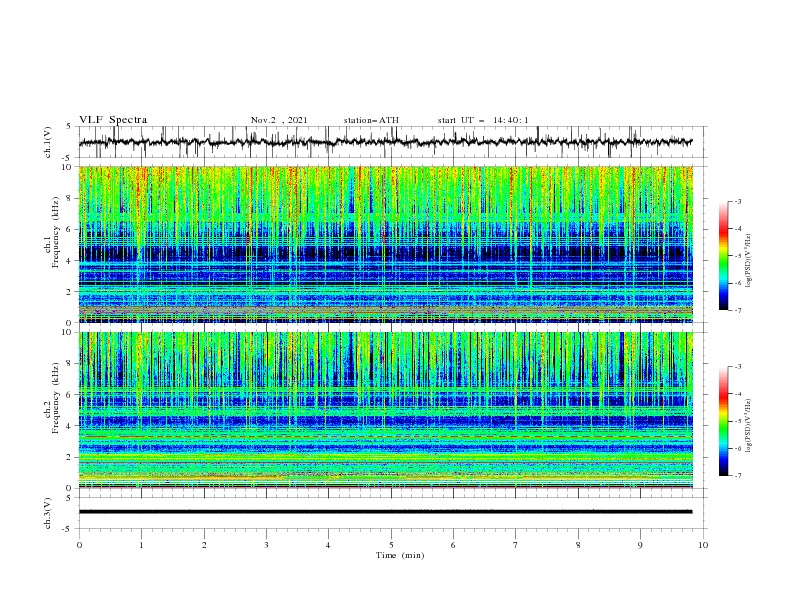Click the flat ch.3 voltage trace
This screenshot has height=612, width=792.
[385, 512]
